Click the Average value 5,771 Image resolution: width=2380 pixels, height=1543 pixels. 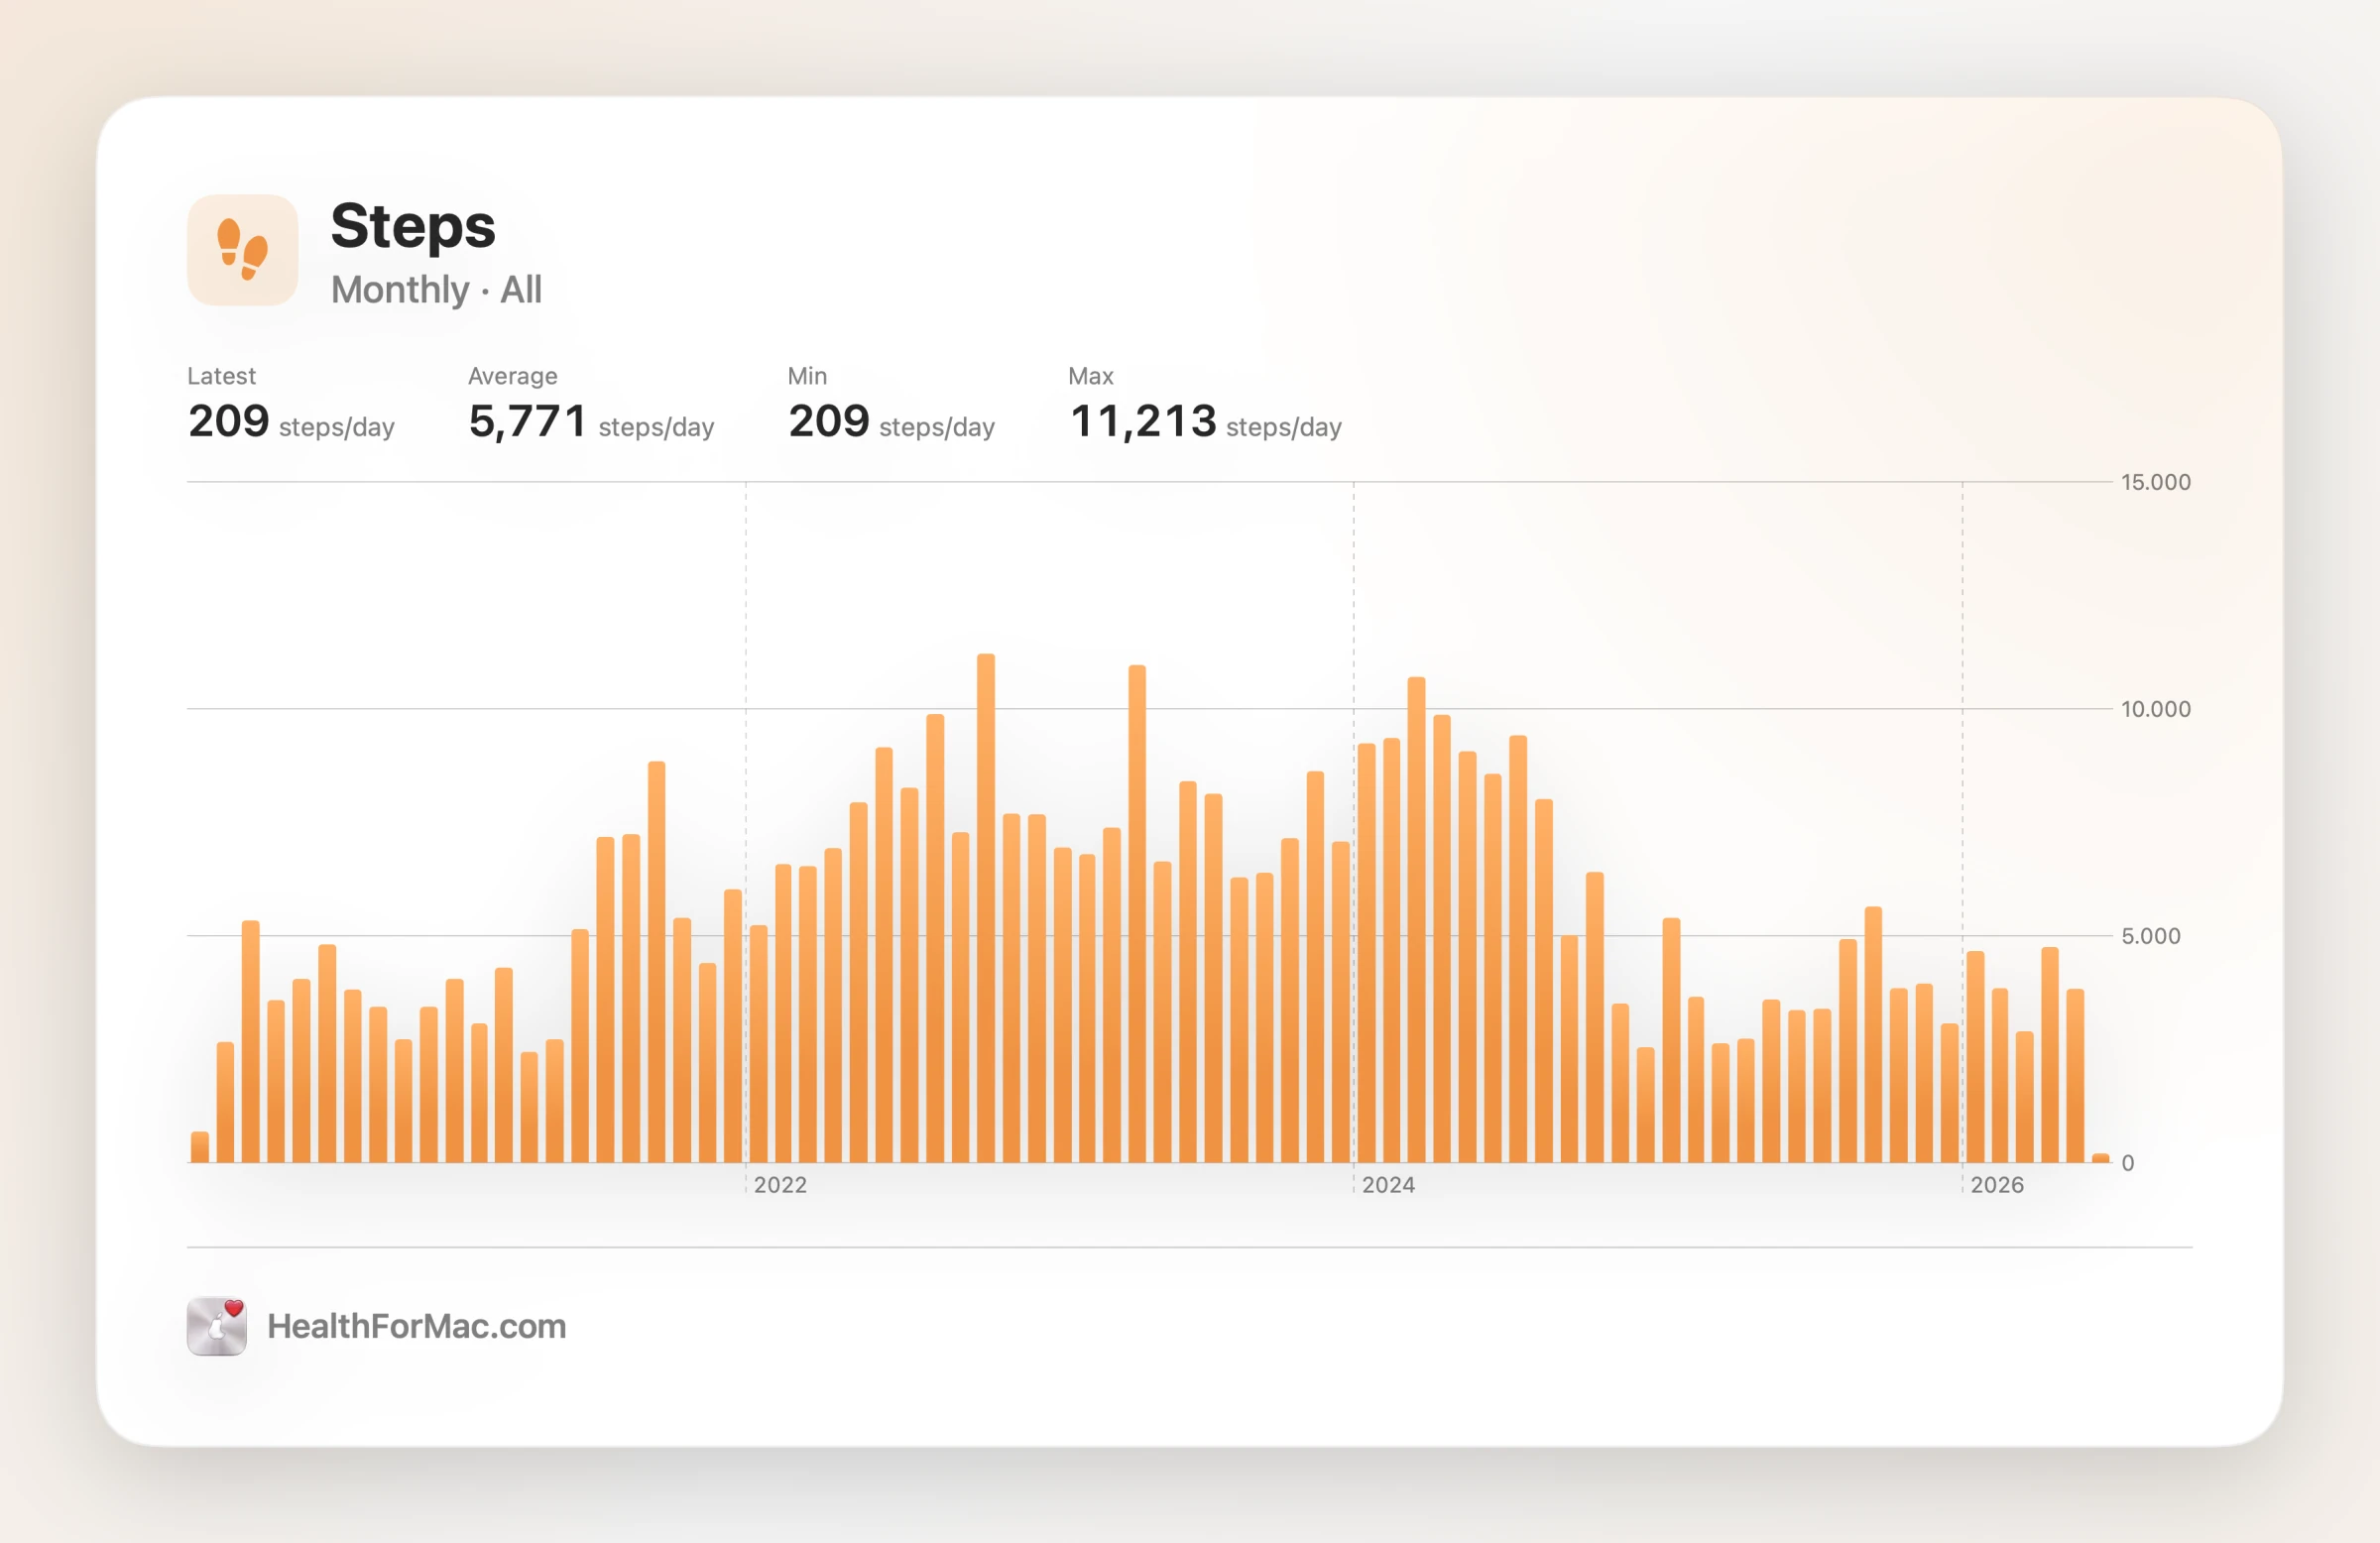(x=527, y=421)
